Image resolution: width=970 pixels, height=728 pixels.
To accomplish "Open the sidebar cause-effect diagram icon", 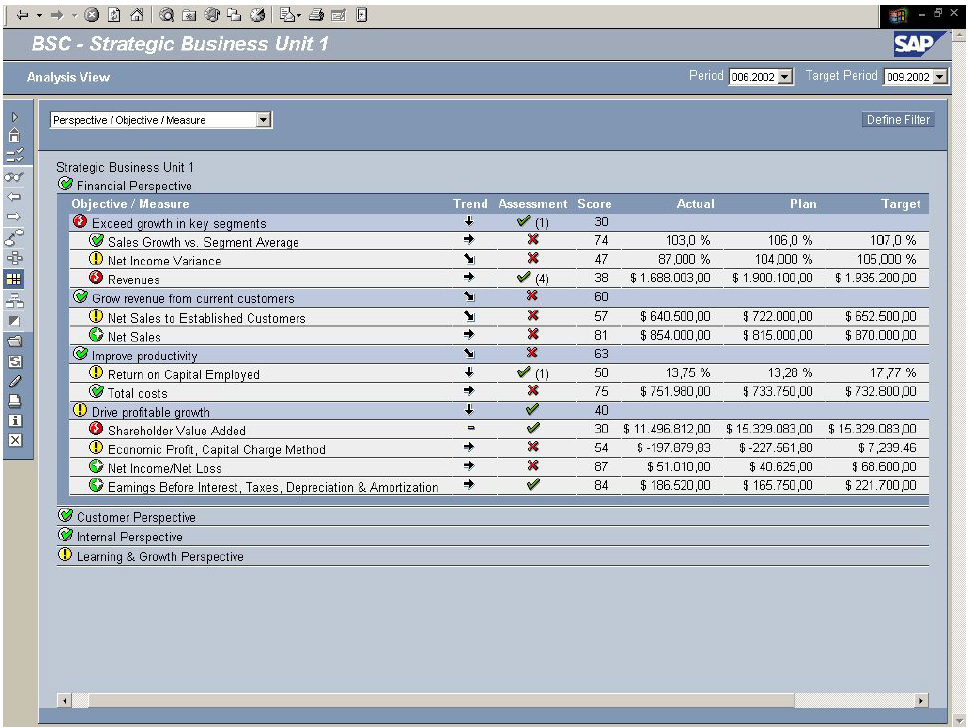I will point(15,258).
